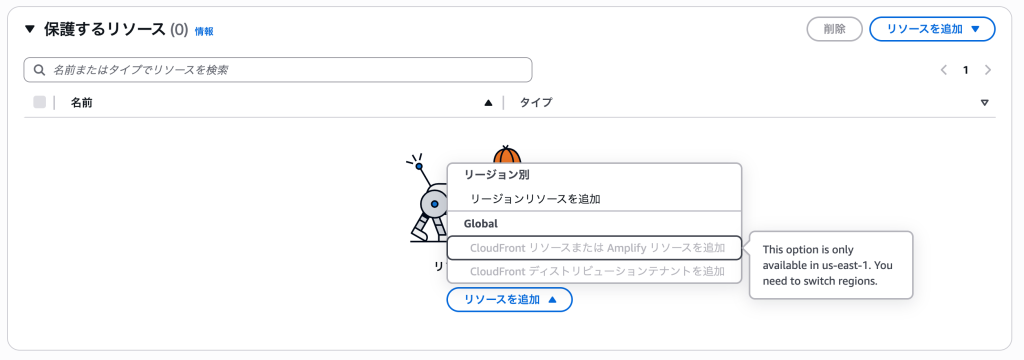Screen dimensions: 1024x360
Task: Open the 情報 info link
Action: [204, 31]
